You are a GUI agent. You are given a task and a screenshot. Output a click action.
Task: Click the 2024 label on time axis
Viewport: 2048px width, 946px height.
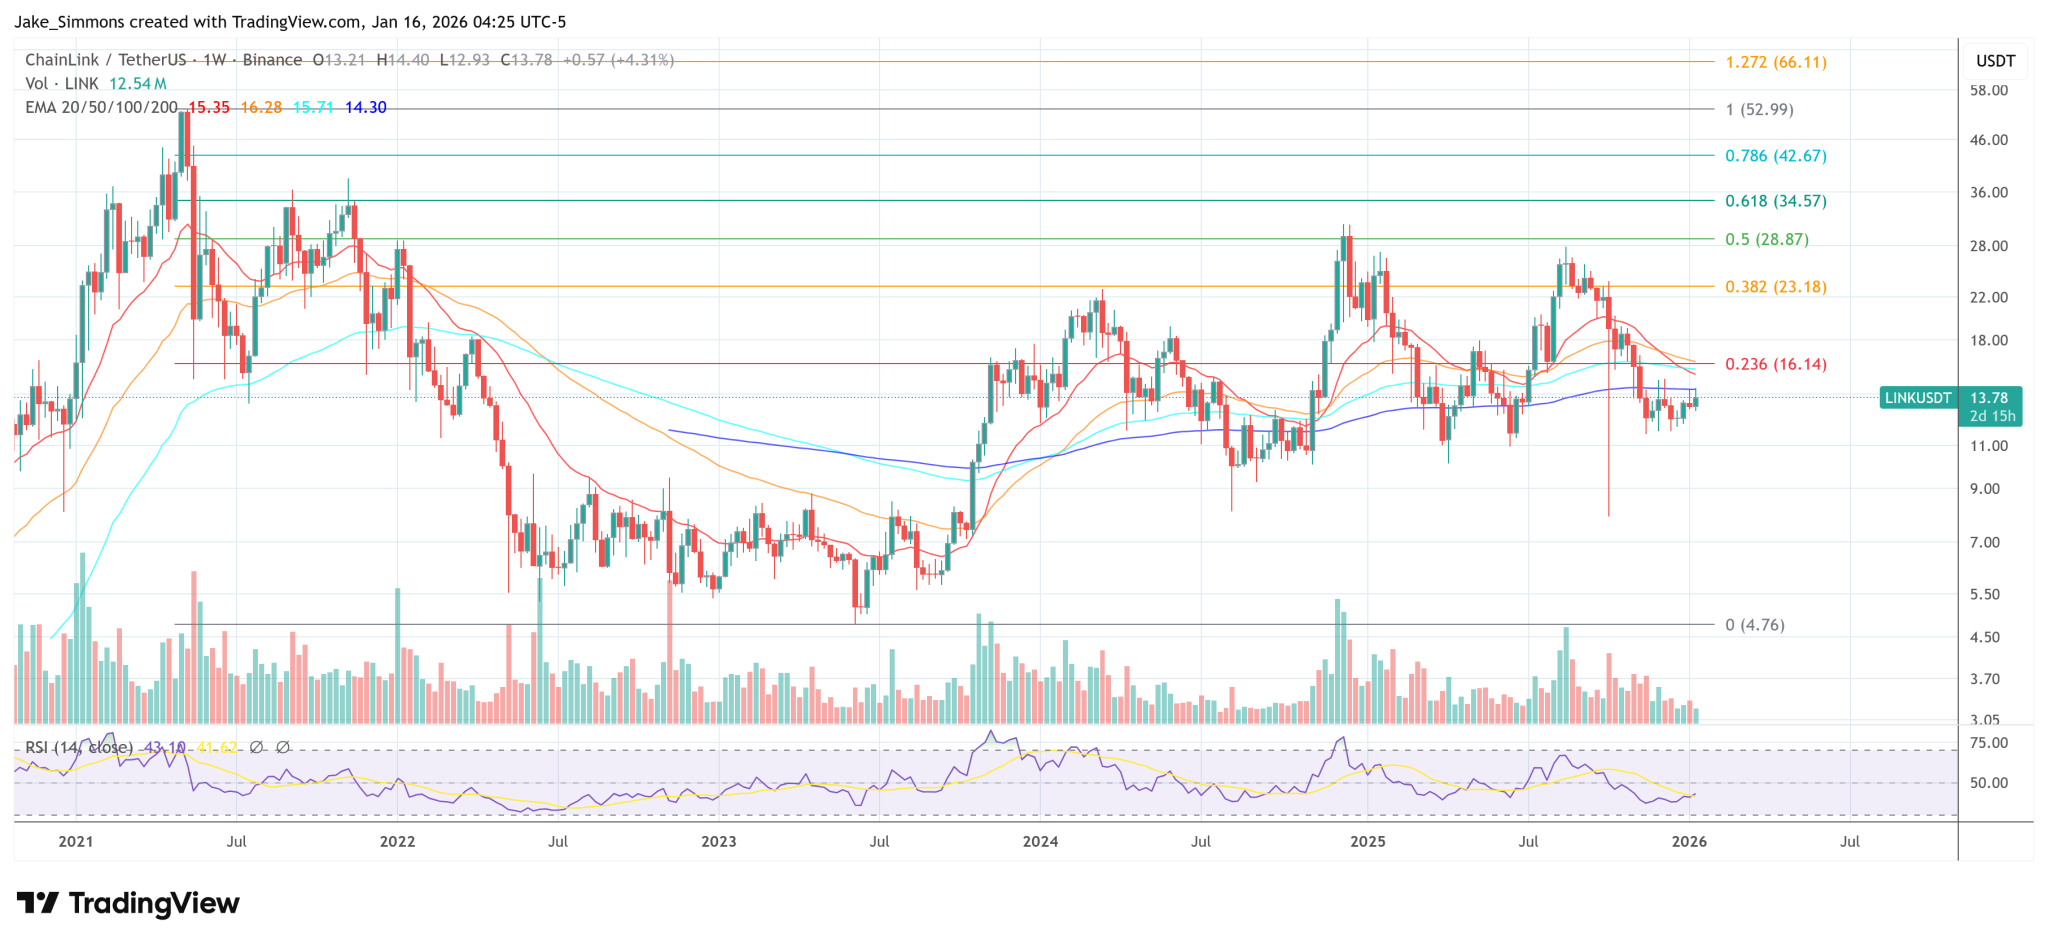pos(1040,841)
